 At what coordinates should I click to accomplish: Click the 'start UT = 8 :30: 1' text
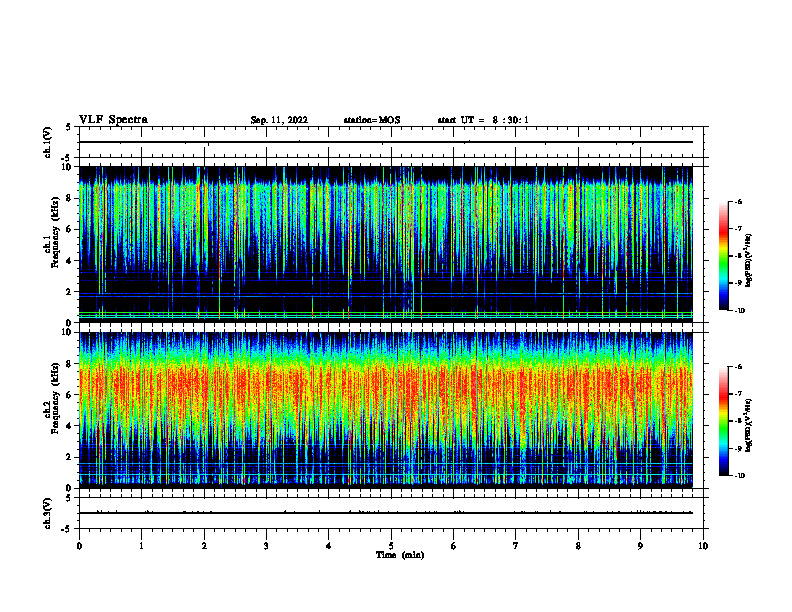483,120
